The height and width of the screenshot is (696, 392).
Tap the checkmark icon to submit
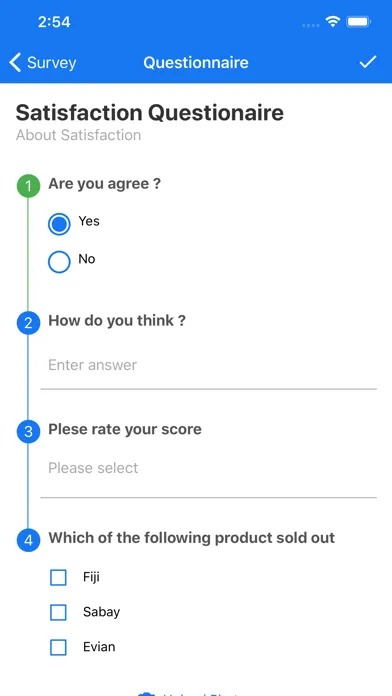click(x=368, y=62)
